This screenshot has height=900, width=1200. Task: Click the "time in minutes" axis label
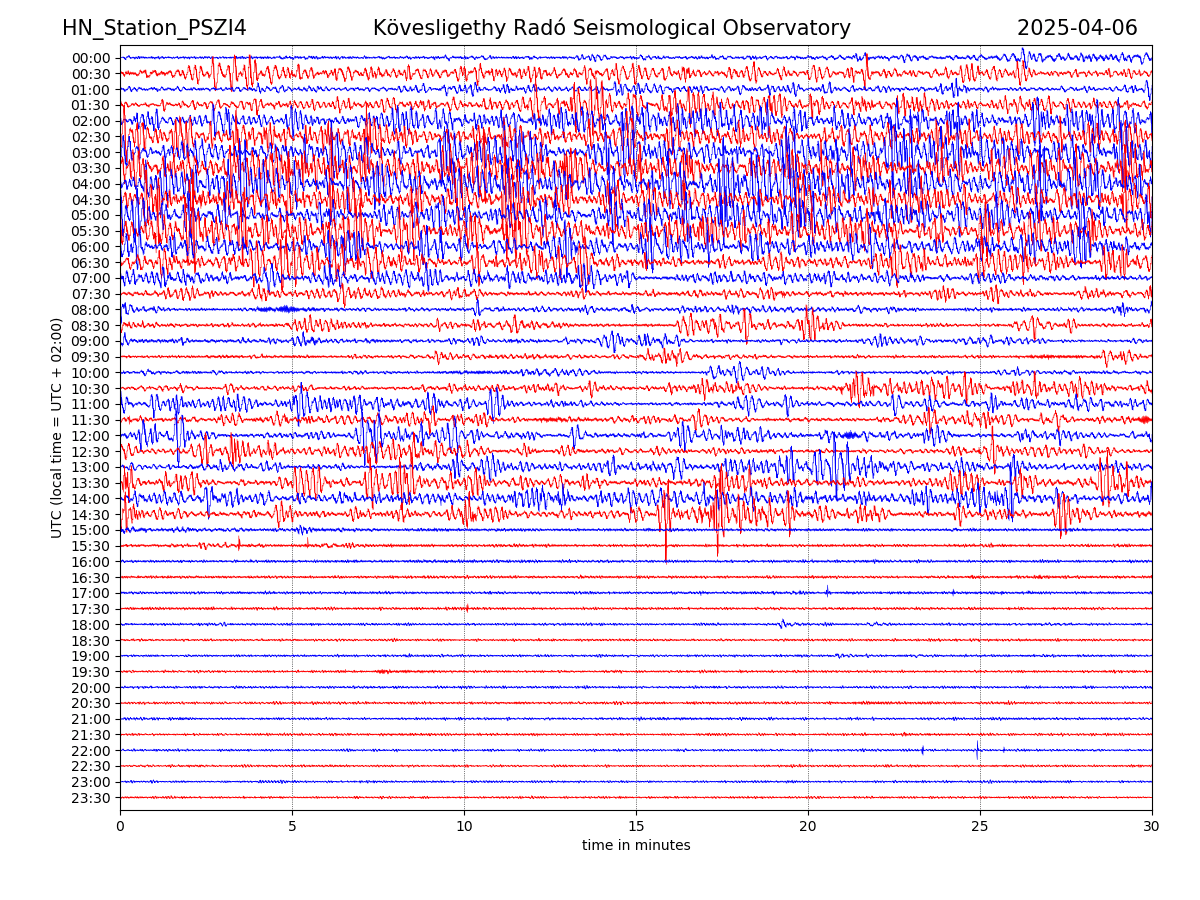[x=636, y=846]
